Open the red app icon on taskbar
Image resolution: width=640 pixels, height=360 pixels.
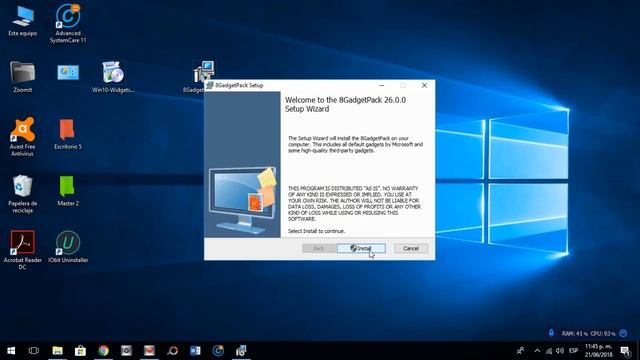click(x=149, y=351)
